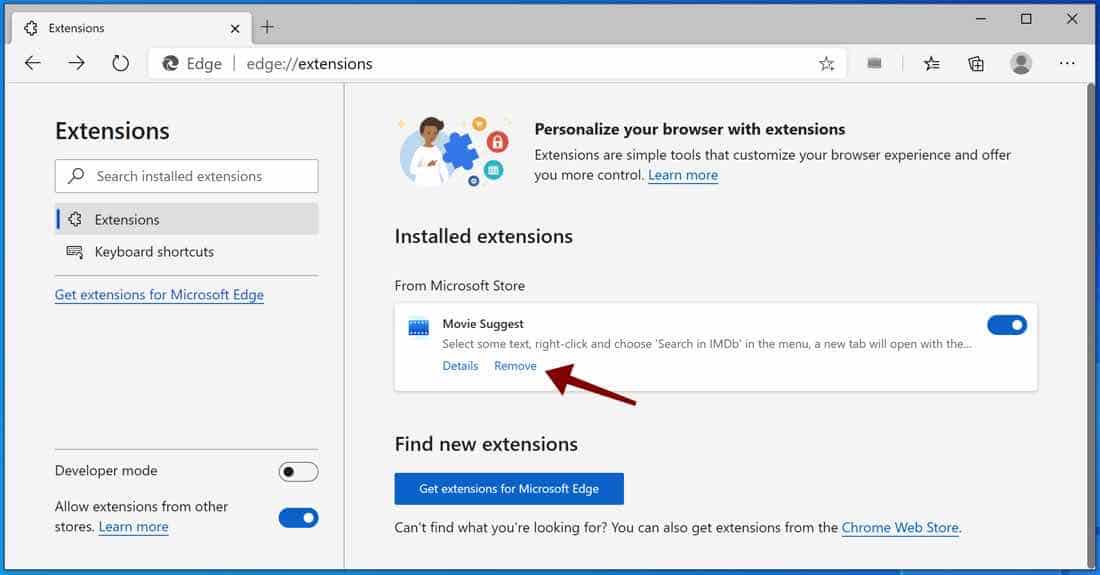The image size is (1100, 575).
Task: Open Collections icon in toolbar
Action: [976, 64]
